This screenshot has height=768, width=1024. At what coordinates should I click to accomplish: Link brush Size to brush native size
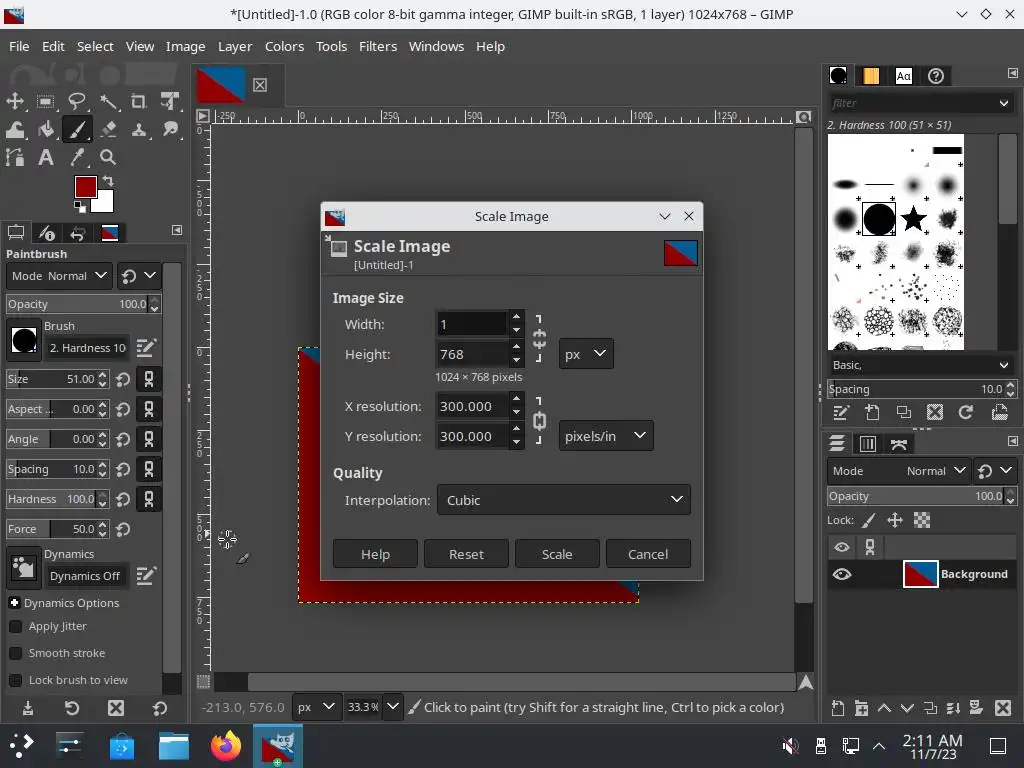149,379
